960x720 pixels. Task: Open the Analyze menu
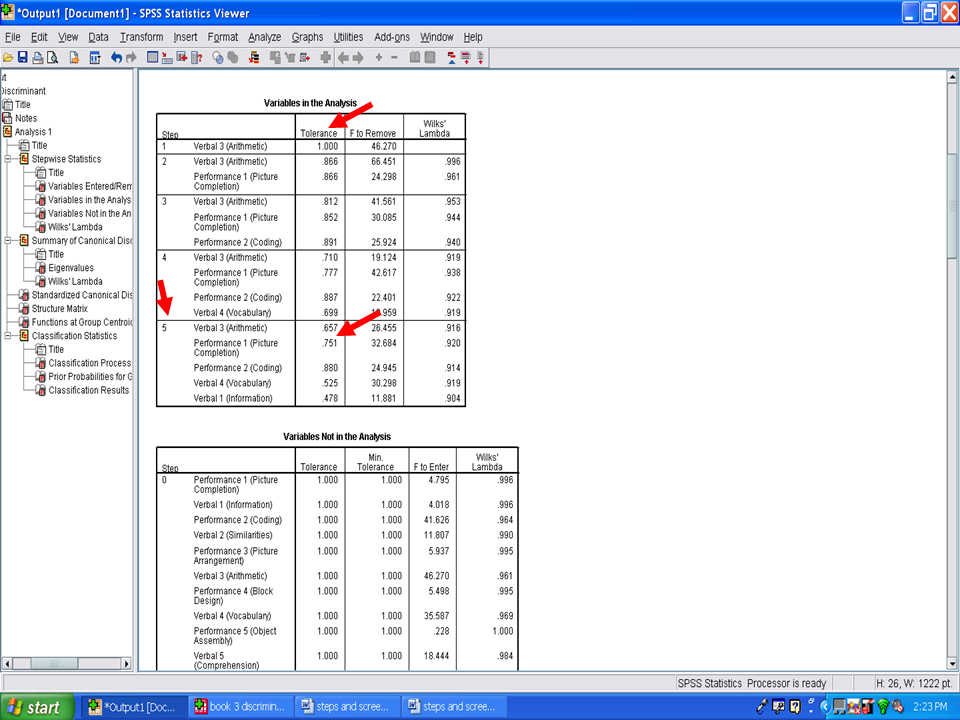click(264, 37)
